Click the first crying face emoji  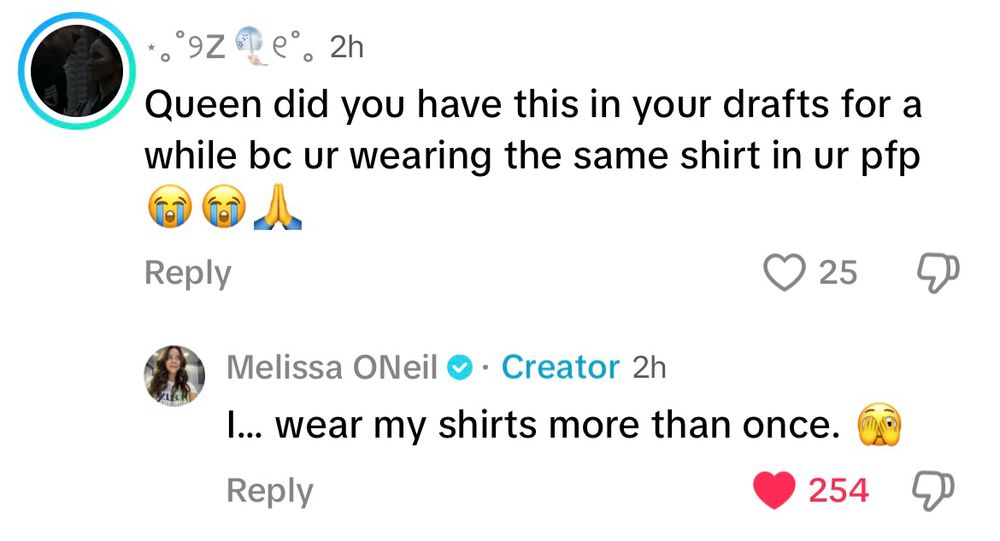point(170,207)
